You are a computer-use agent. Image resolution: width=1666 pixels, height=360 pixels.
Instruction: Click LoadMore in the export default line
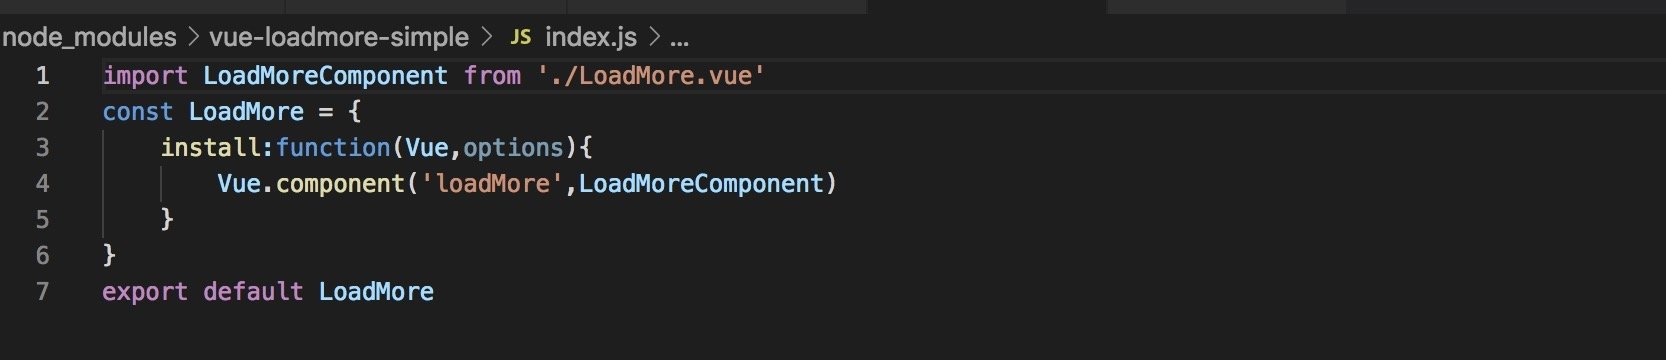coord(376,292)
